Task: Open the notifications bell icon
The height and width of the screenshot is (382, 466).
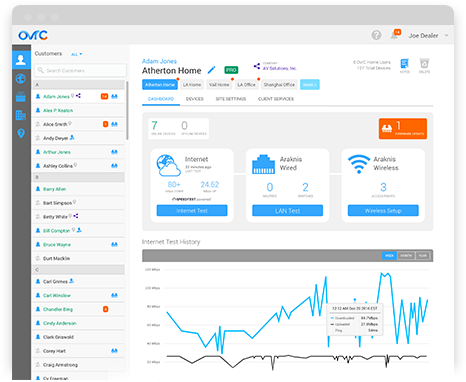Action: (395, 35)
